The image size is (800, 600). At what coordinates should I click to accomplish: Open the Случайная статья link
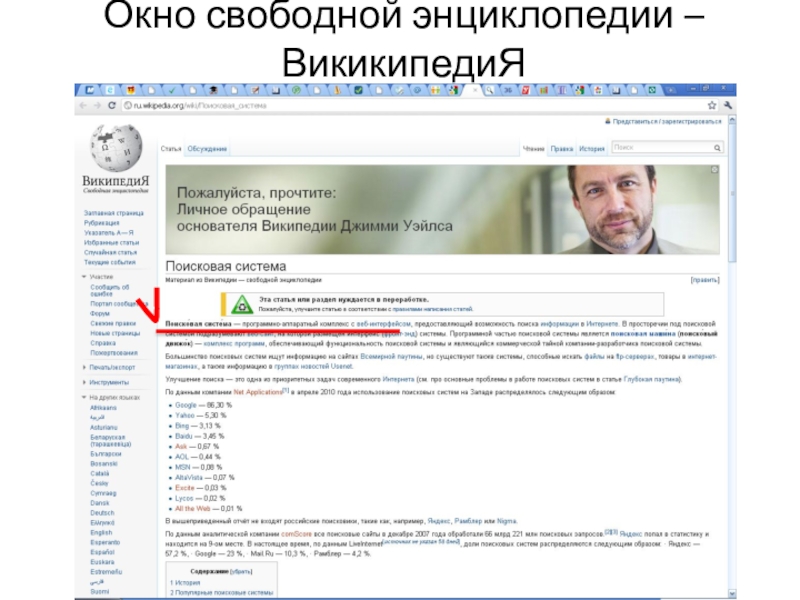tap(110, 253)
